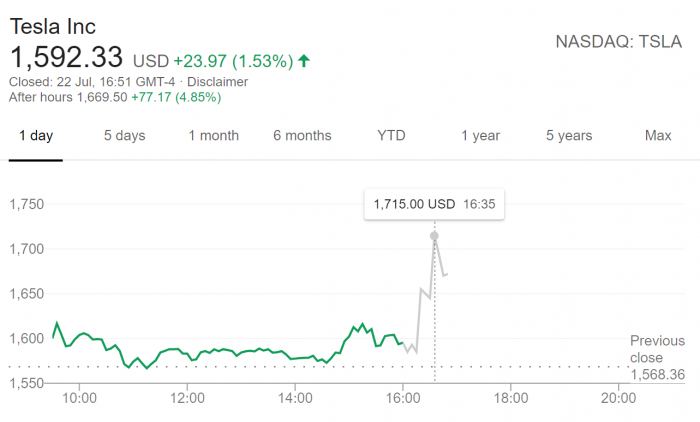Image resolution: width=700 pixels, height=422 pixels.
Task: Click the 1,715.00 USD tooltip box
Action: click(x=434, y=204)
